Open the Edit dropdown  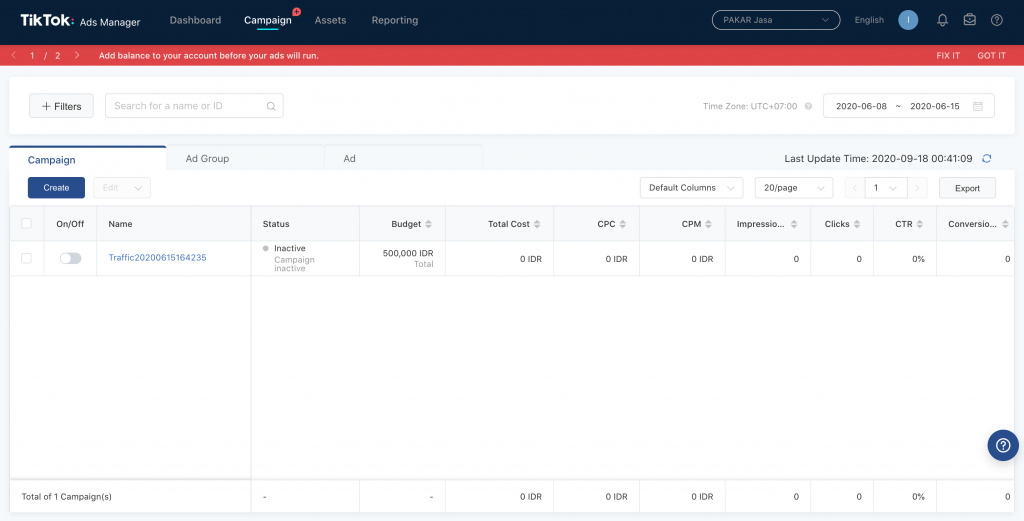(122, 188)
